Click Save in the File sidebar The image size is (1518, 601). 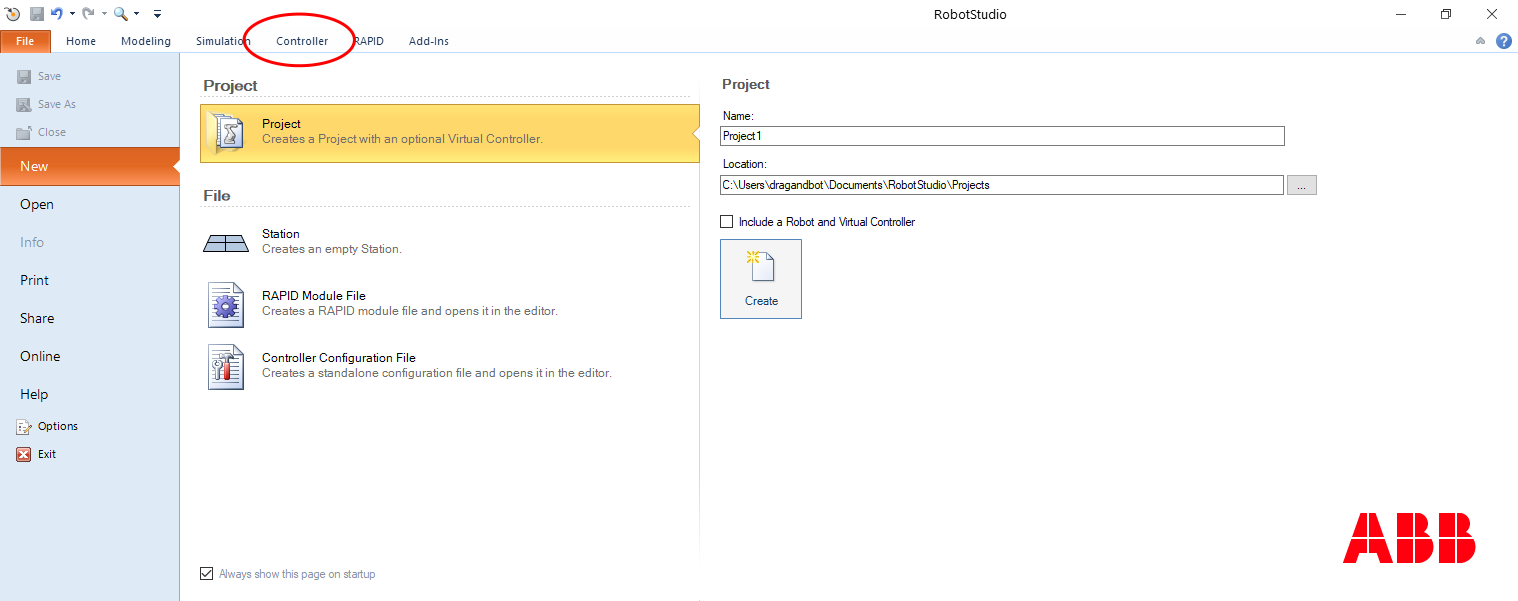(39, 76)
